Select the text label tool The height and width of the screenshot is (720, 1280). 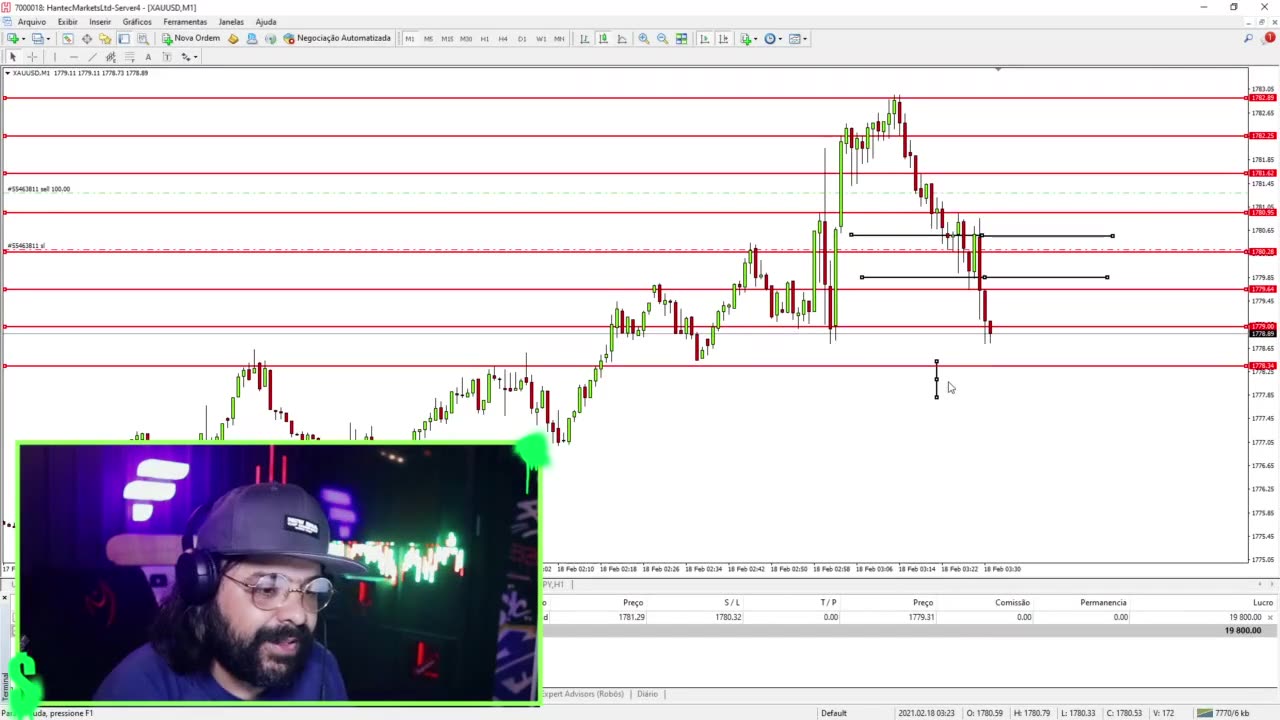point(167,57)
